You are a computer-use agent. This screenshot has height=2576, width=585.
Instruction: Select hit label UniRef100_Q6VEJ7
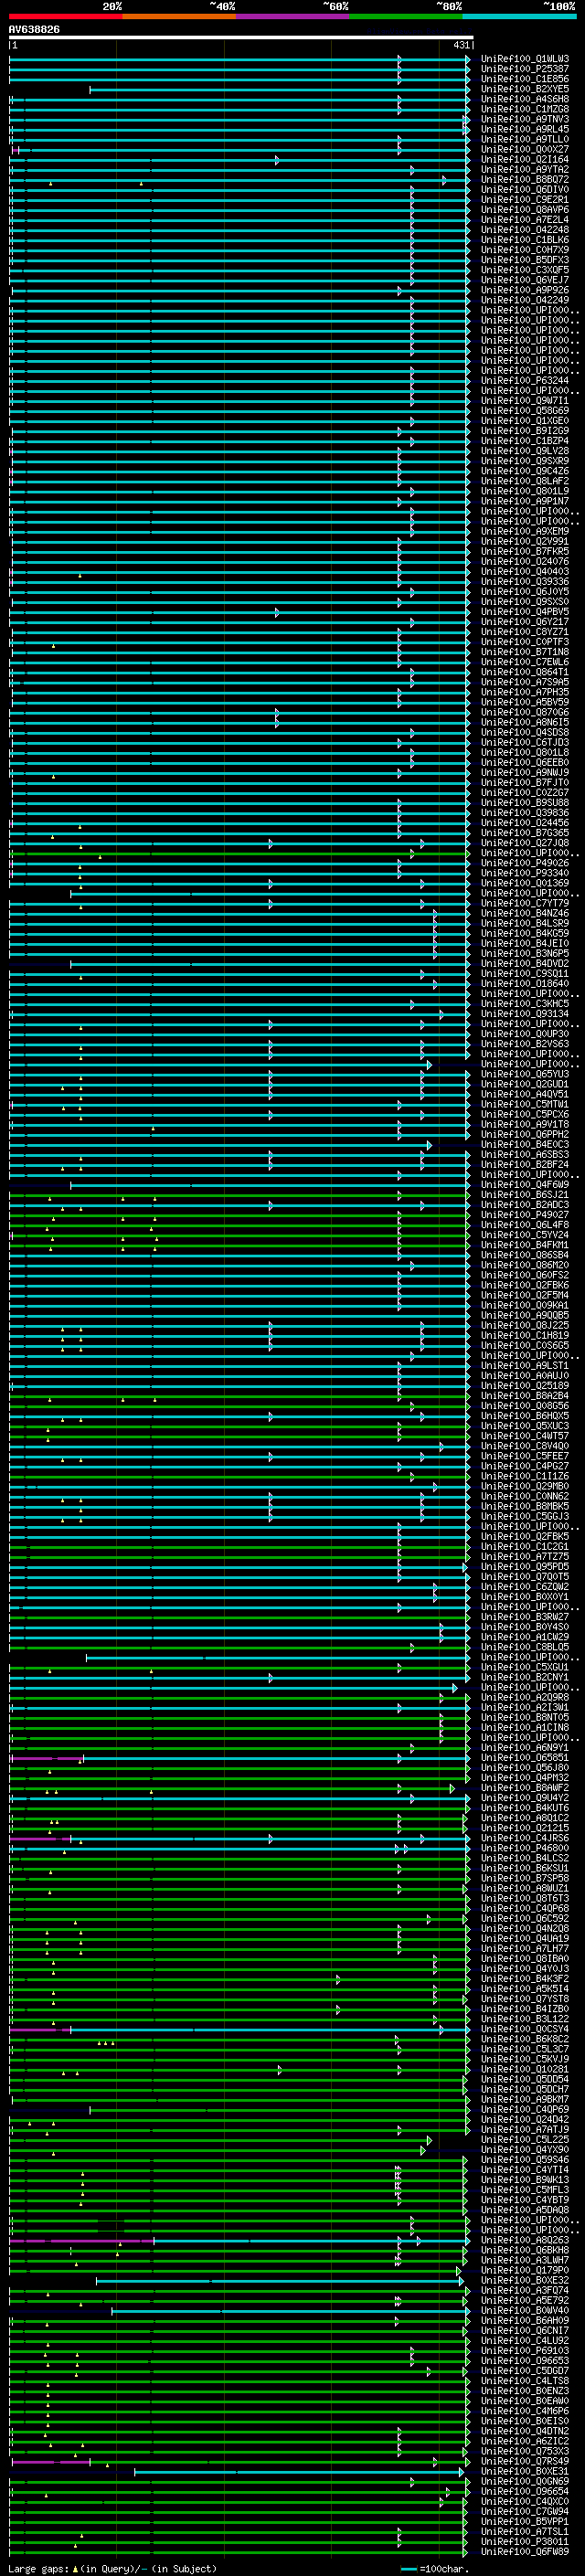[x=525, y=280]
